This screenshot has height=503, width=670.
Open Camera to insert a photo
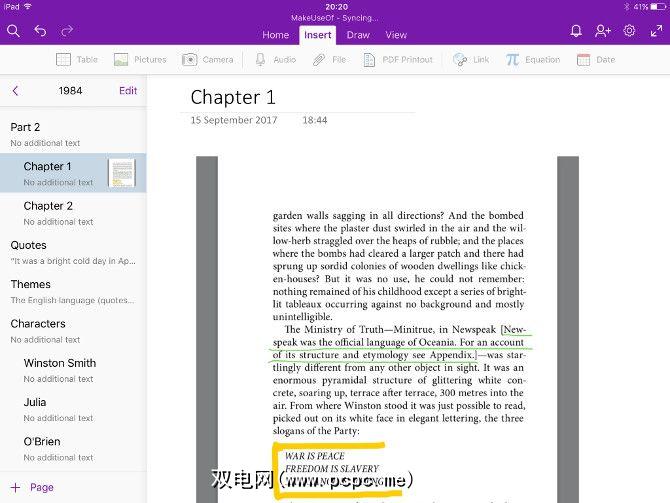pos(208,59)
